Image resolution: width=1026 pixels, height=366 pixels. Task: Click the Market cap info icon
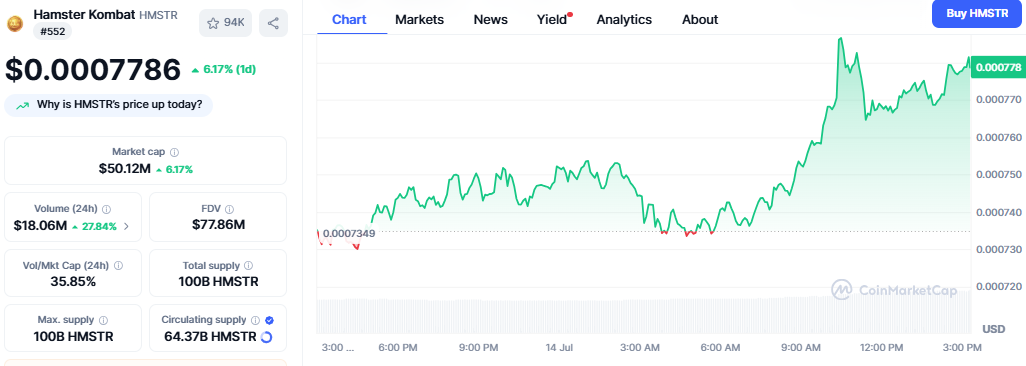174,152
